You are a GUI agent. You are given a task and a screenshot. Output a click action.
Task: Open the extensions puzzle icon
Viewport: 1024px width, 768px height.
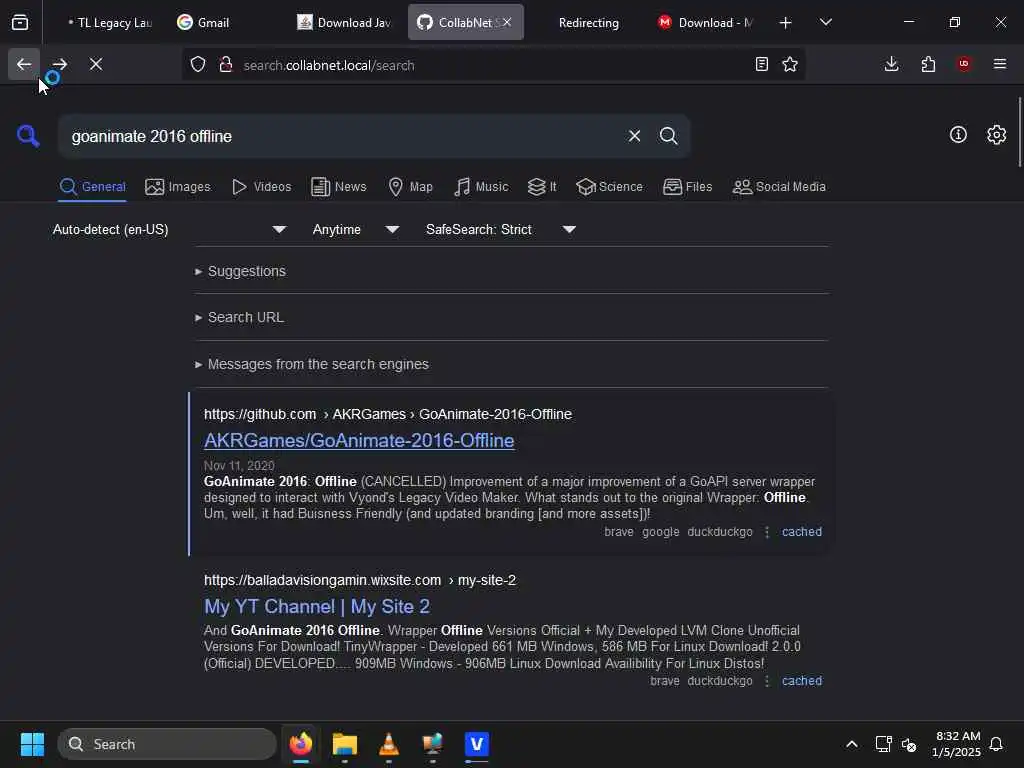tap(928, 64)
